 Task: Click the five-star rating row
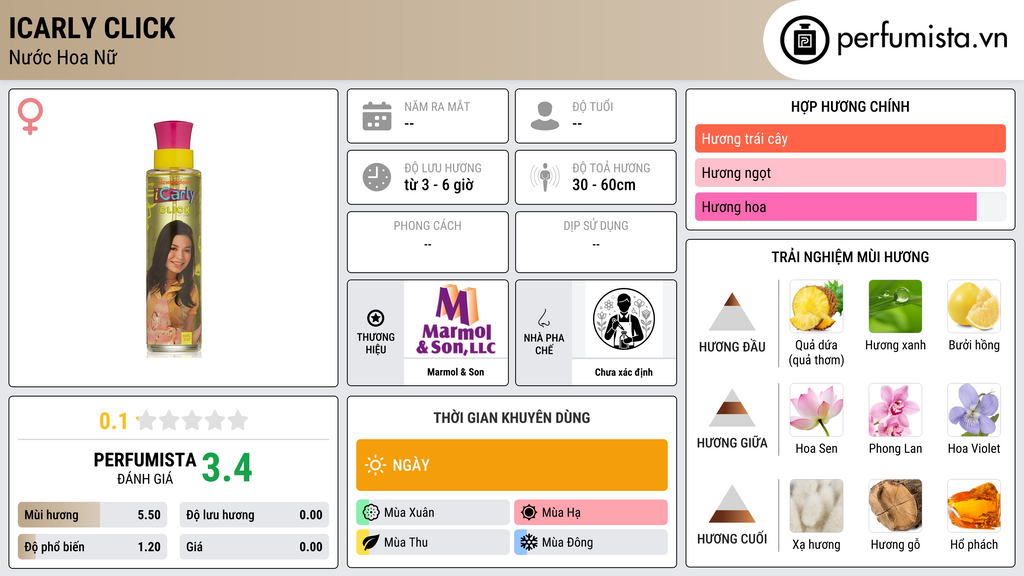click(x=192, y=420)
